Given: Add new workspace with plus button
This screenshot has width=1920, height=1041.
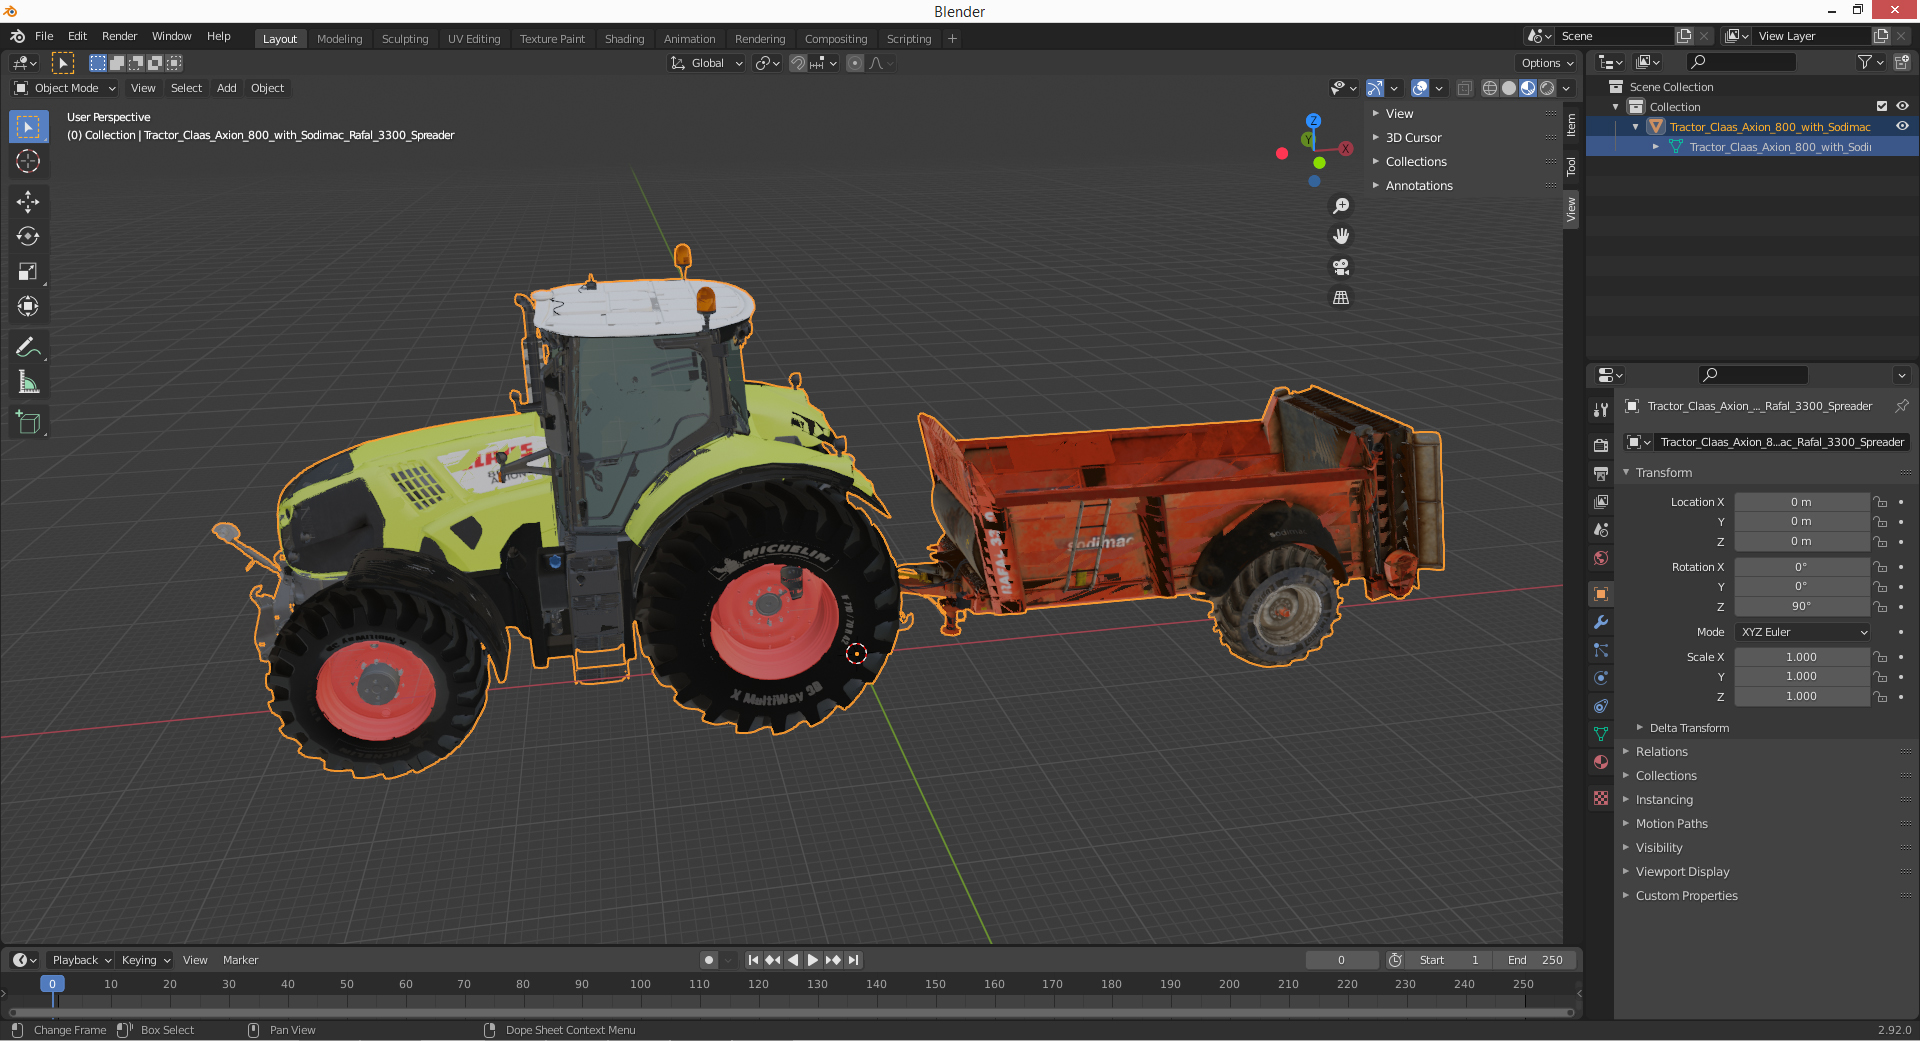Looking at the screenshot, I should pyautogui.click(x=952, y=39).
